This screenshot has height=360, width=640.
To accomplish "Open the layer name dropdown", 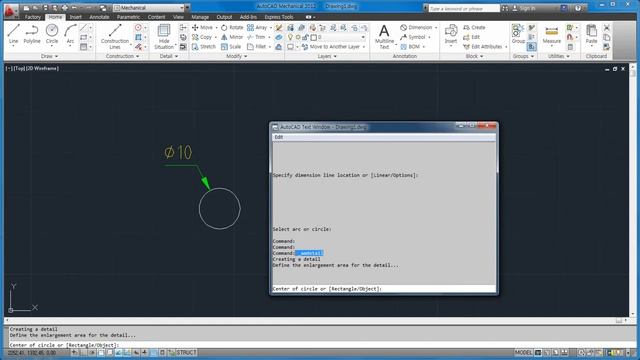I will 338,37.
